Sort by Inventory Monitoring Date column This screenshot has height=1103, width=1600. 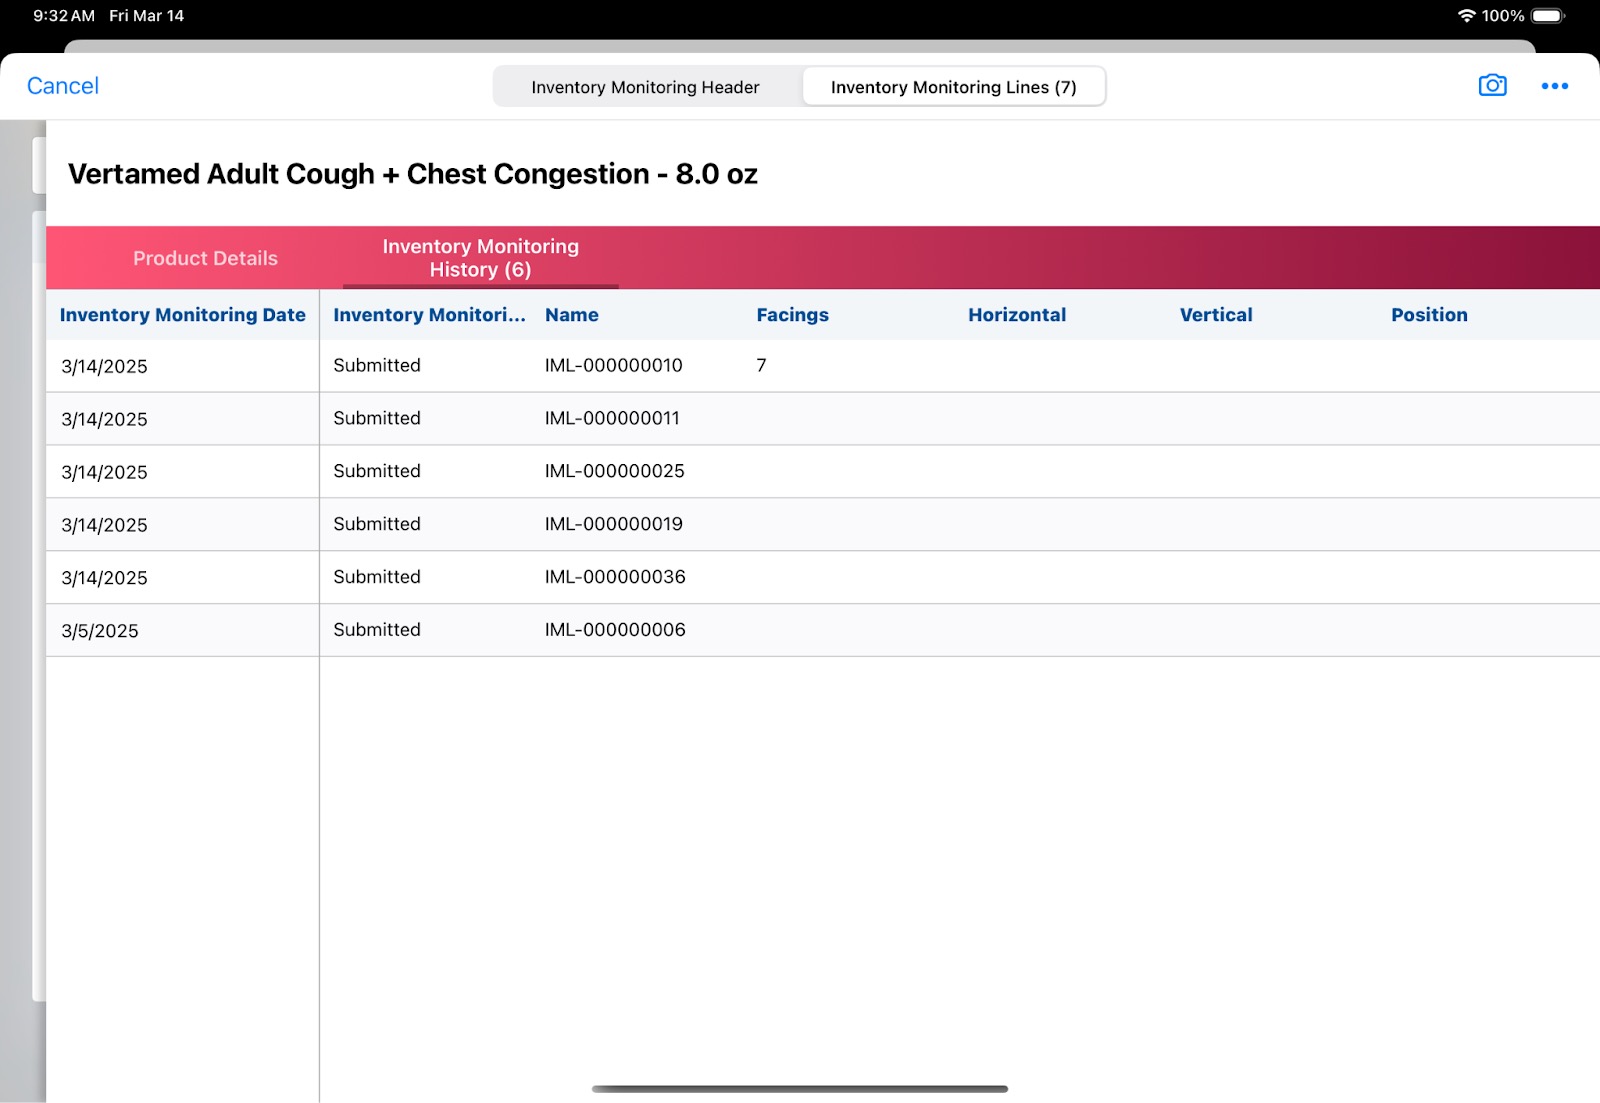(182, 315)
